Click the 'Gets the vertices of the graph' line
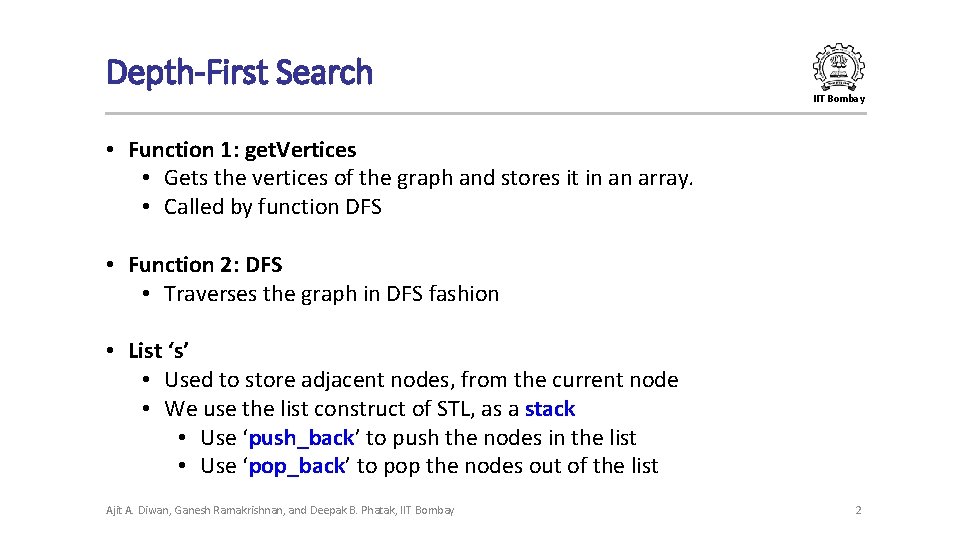Viewport: 960px width, 540px height. (428, 178)
